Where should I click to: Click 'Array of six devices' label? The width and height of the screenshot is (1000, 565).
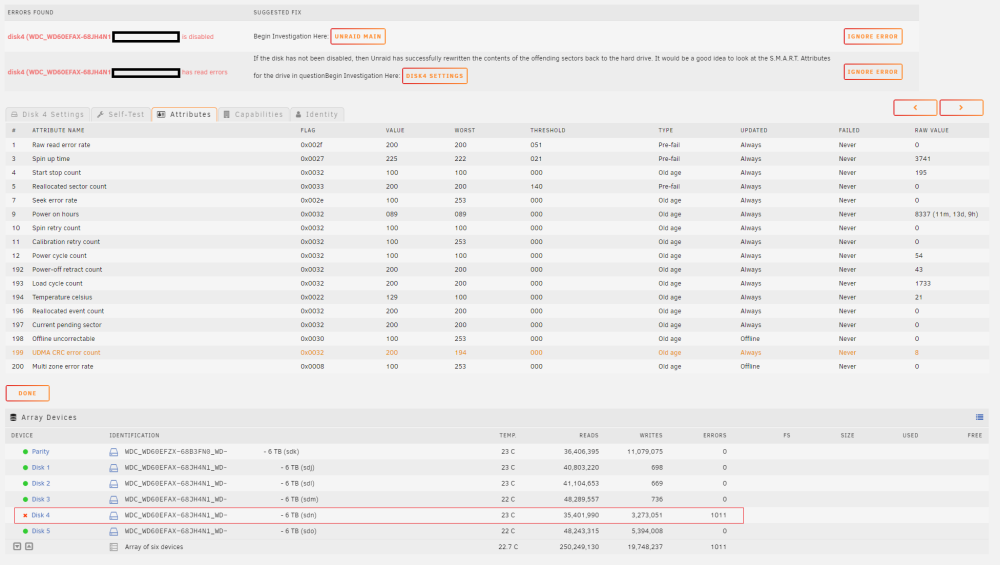[154, 547]
